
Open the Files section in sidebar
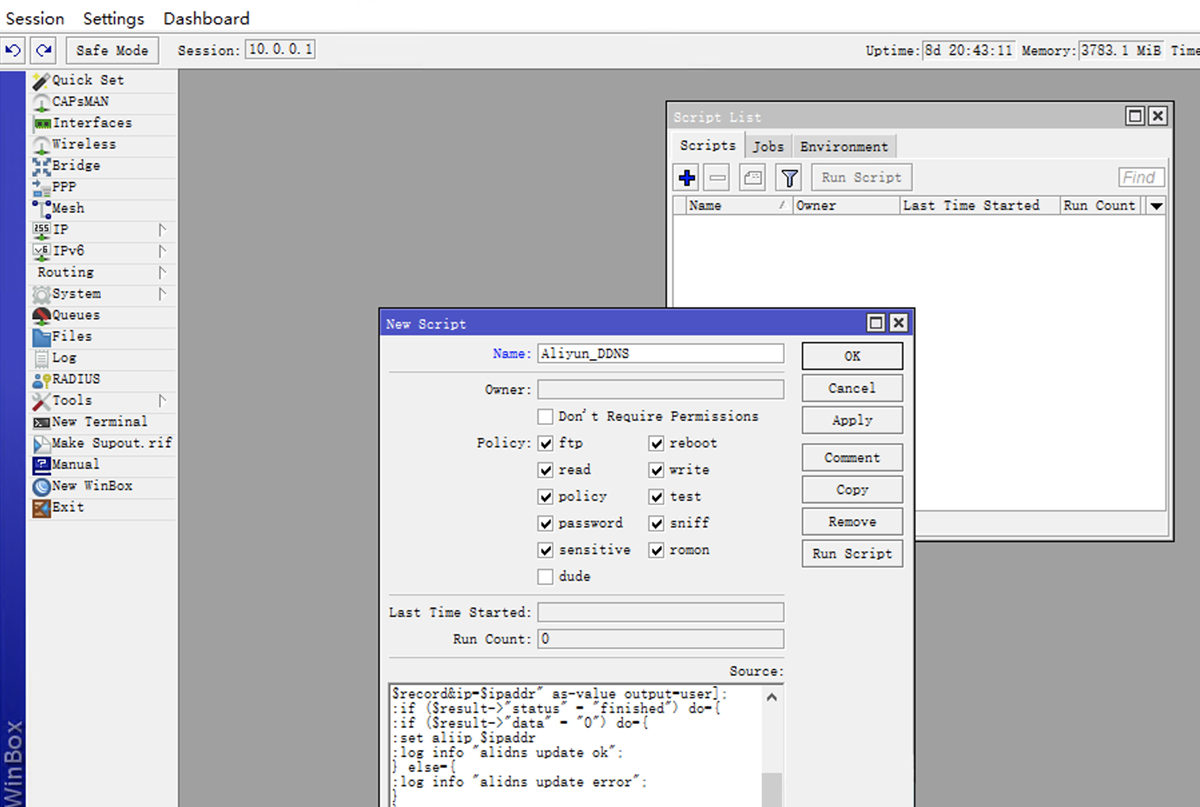pyautogui.click(x=71, y=337)
